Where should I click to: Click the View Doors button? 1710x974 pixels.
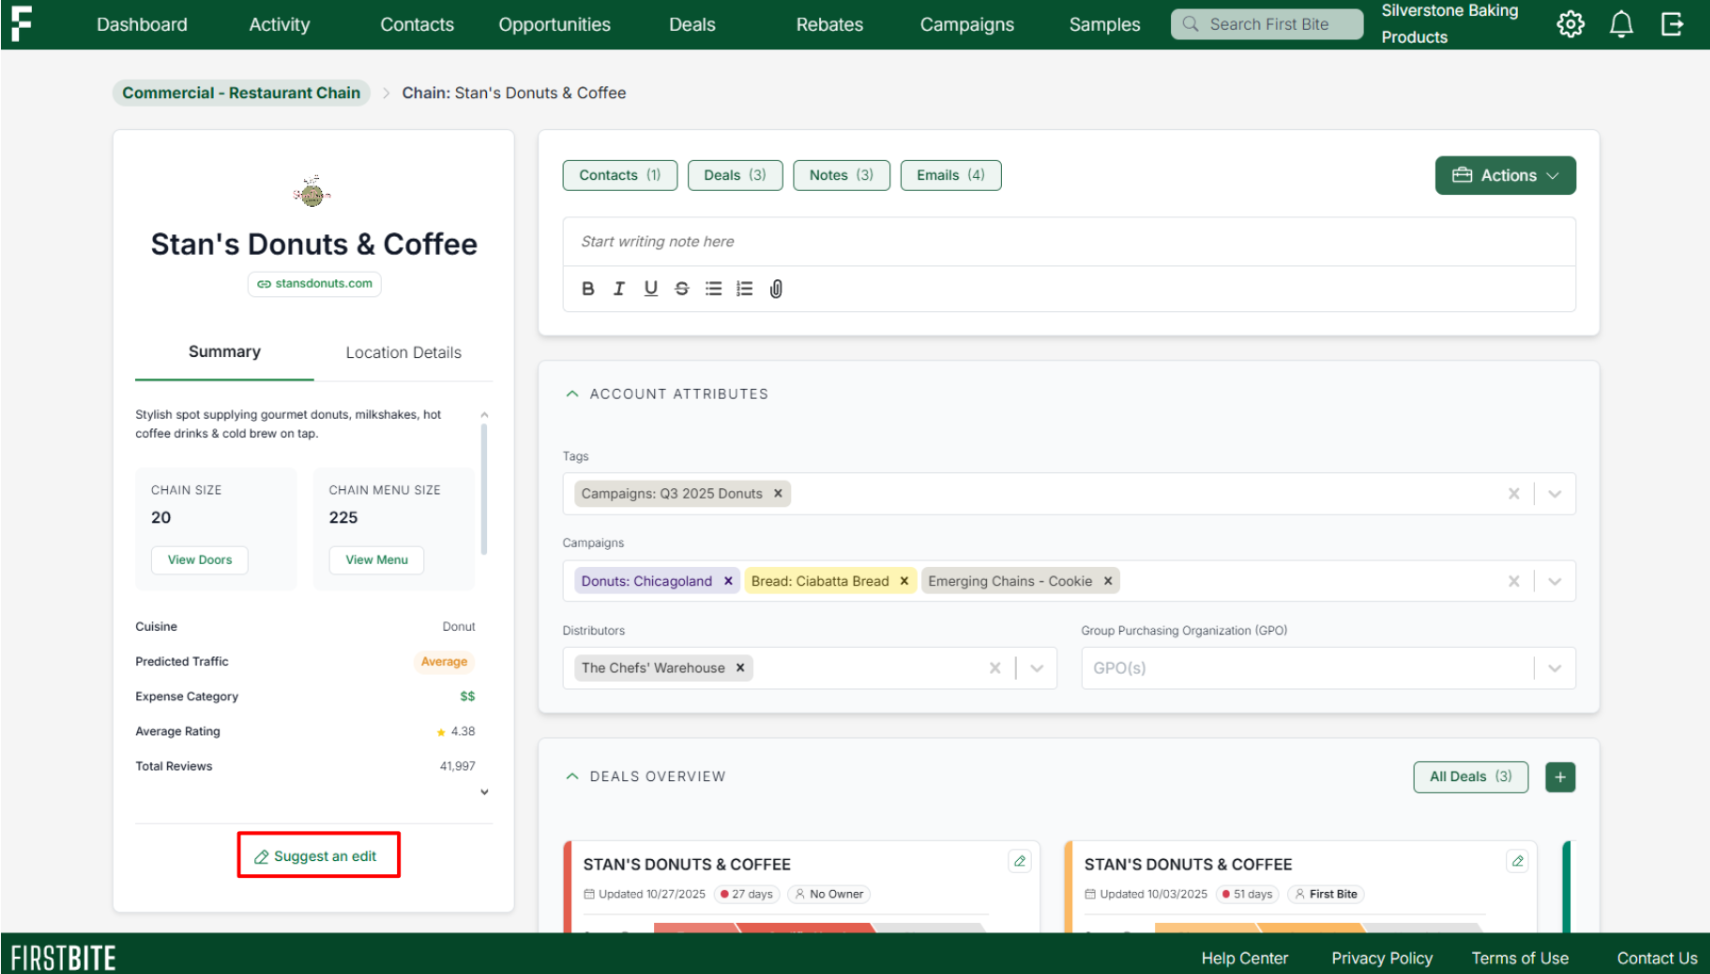pos(200,560)
